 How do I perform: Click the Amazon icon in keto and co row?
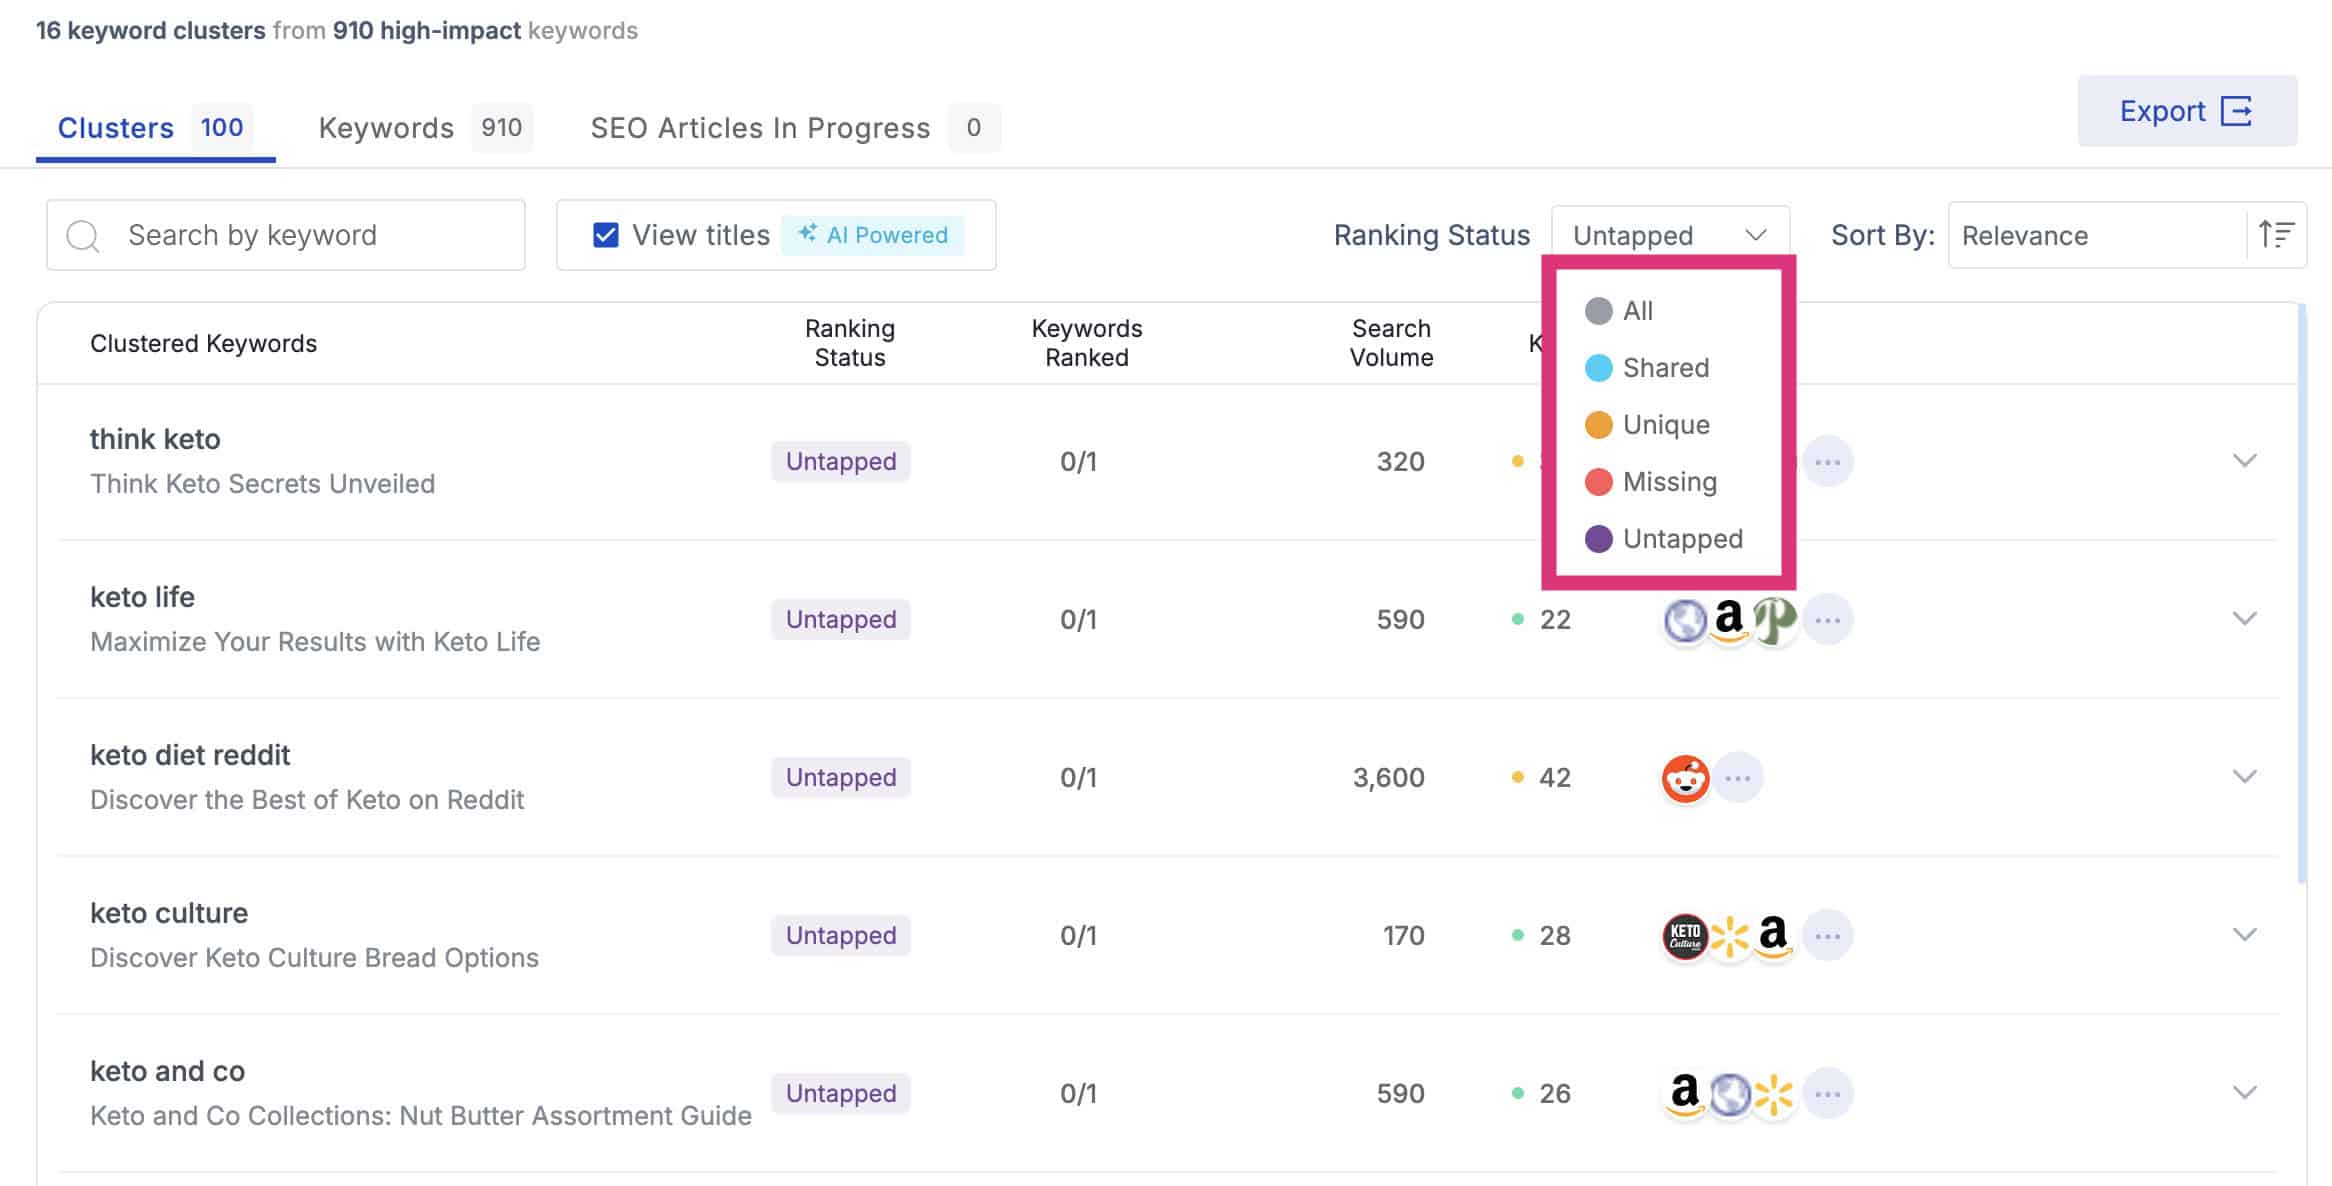pos(1685,1094)
